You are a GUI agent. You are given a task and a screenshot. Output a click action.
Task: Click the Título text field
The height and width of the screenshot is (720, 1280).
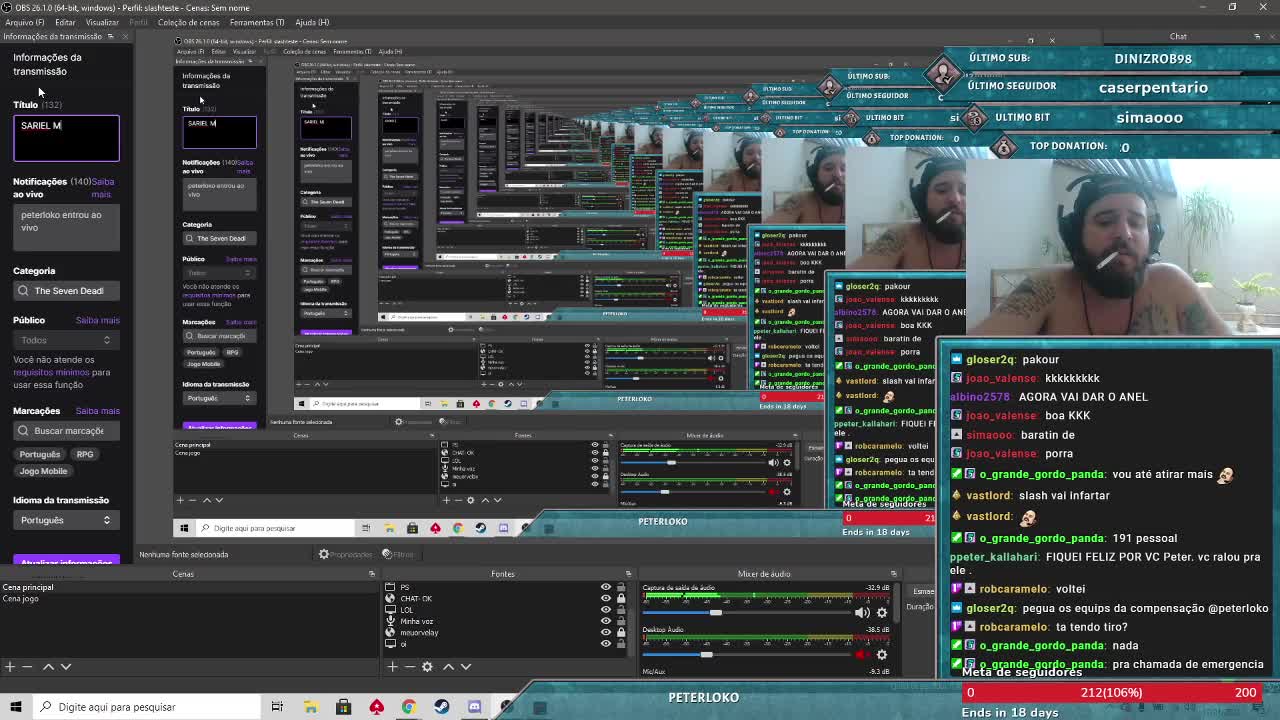click(x=66, y=138)
